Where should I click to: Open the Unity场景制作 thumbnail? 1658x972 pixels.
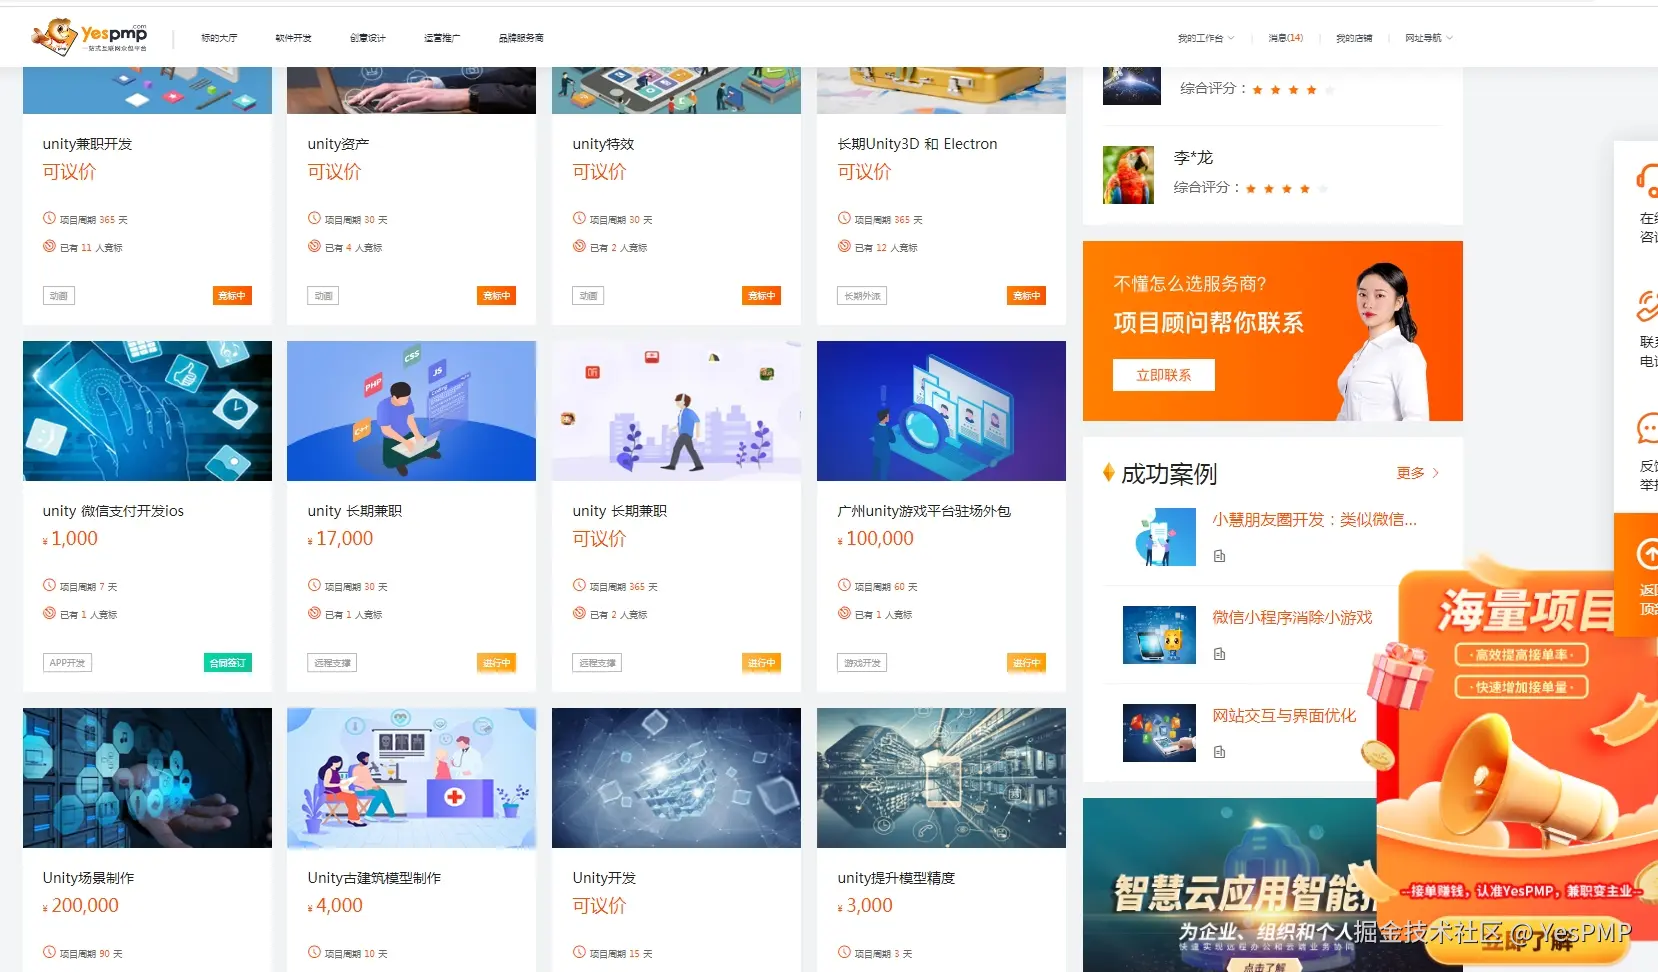147,778
